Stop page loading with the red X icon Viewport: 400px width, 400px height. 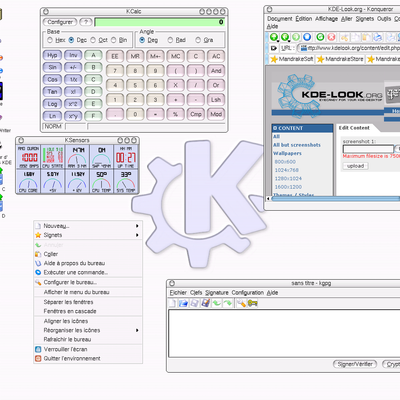click(x=331, y=37)
